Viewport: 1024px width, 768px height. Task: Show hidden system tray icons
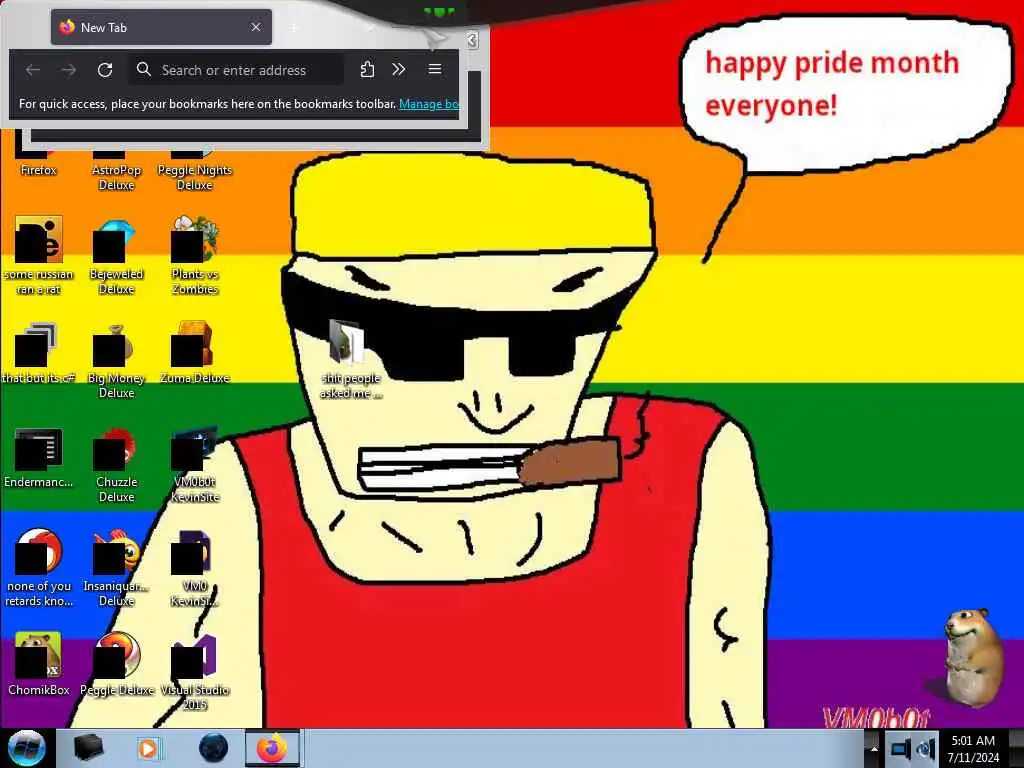(x=873, y=750)
